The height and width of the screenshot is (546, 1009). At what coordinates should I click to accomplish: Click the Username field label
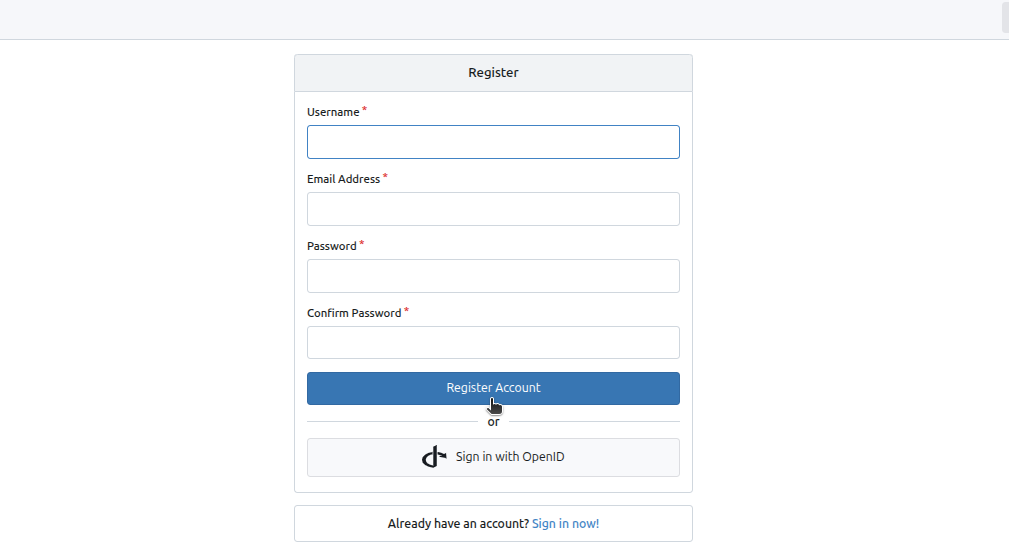click(333, 112)
